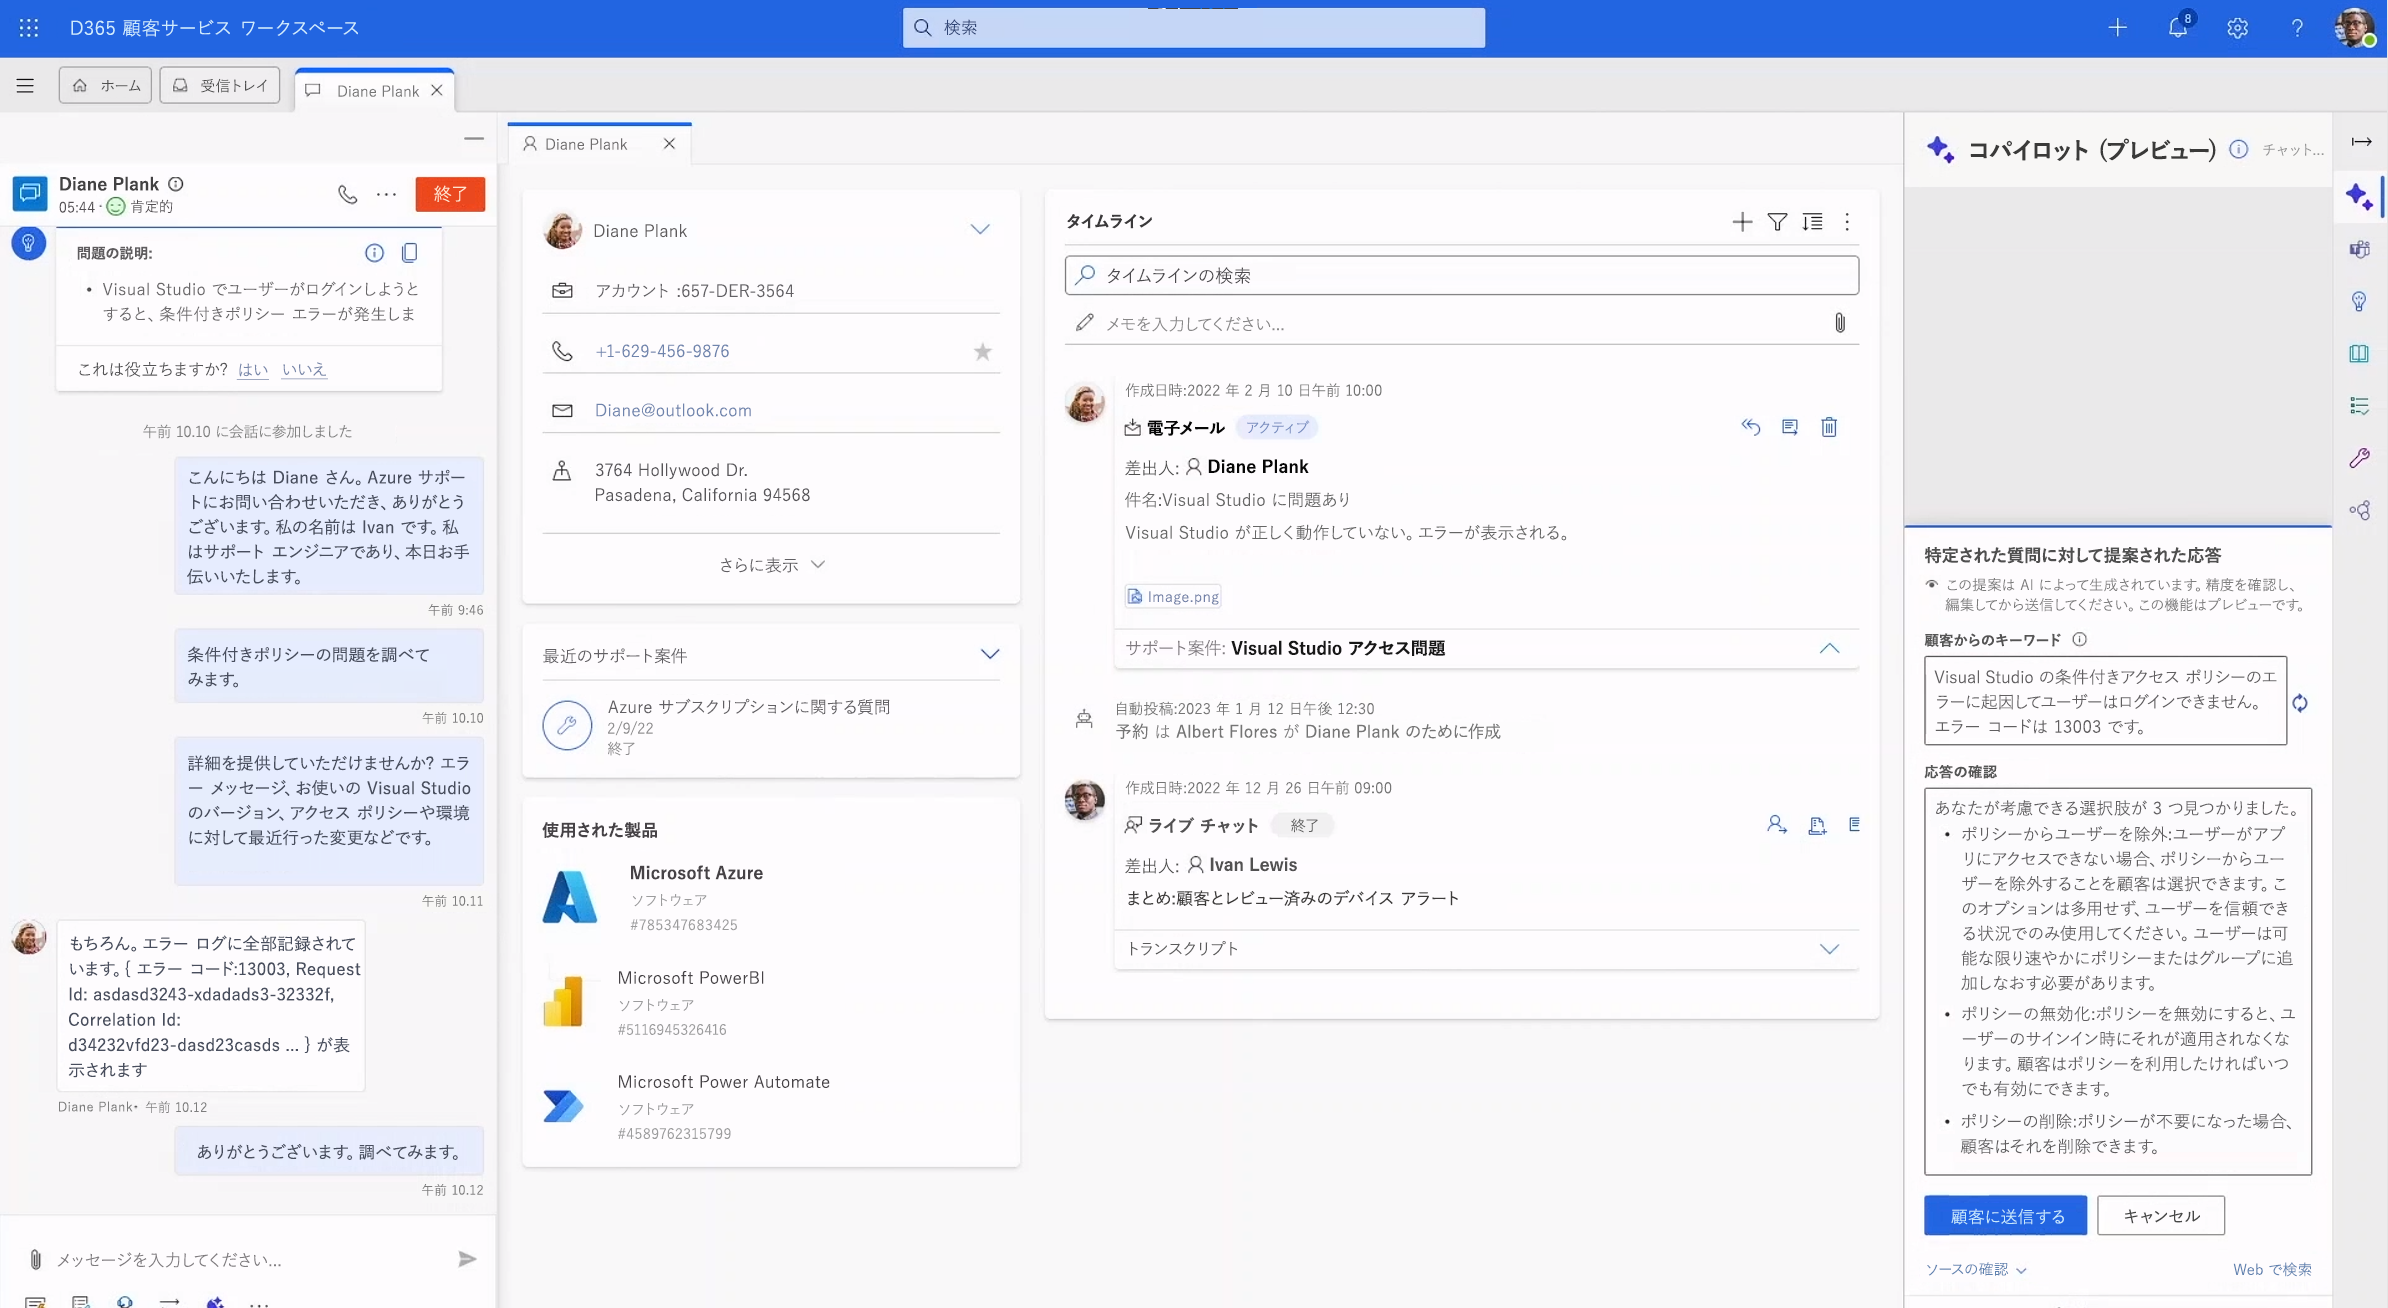Collapse 最近のサポート案件 section
Image resolution: width=2388 pixels, height=1308 pixels.
coord(989,654)
